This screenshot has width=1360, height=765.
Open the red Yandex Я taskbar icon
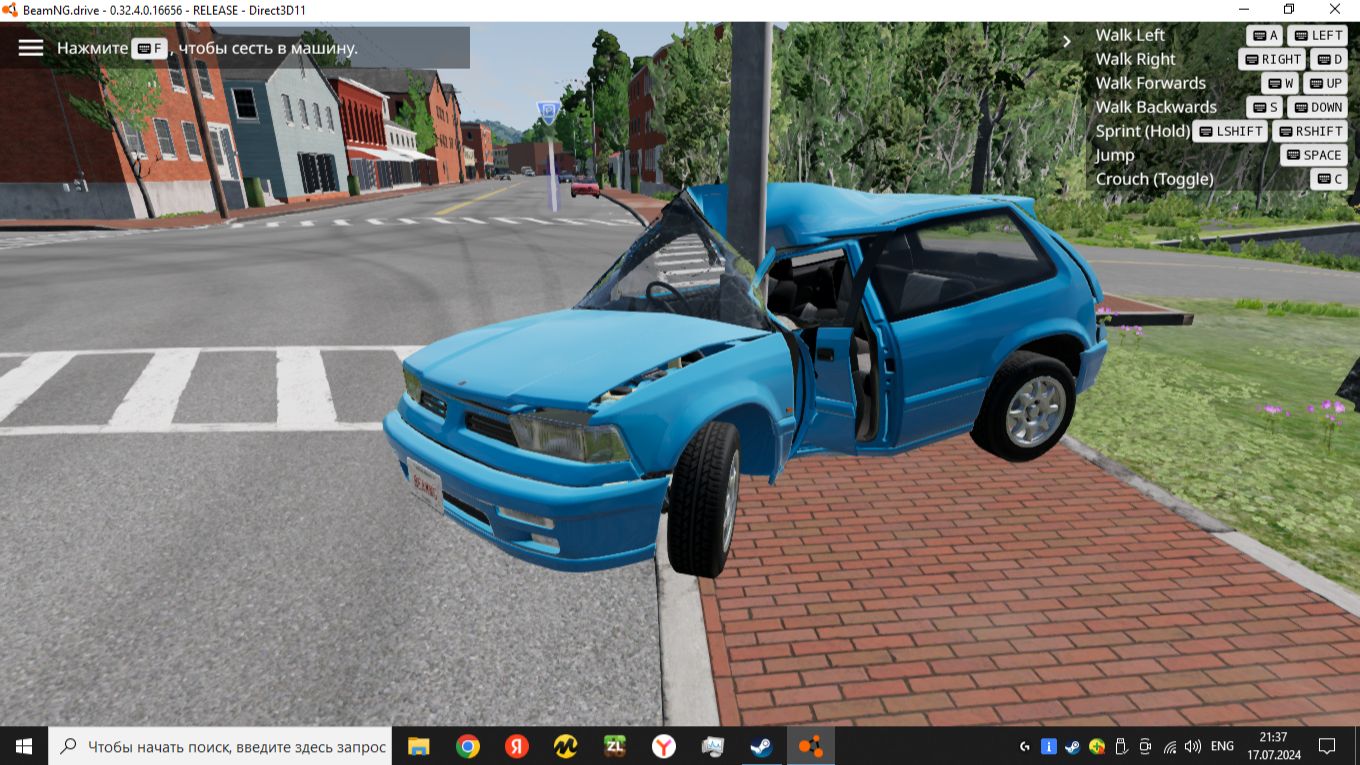pos(516,746)
